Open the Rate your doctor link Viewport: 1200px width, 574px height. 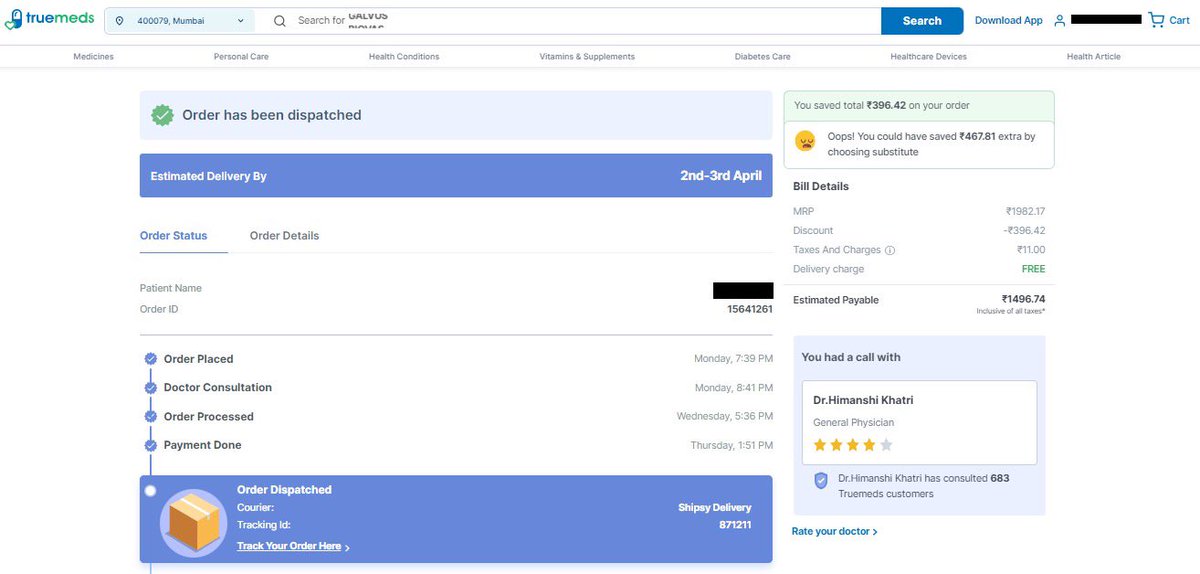point(835,531)
